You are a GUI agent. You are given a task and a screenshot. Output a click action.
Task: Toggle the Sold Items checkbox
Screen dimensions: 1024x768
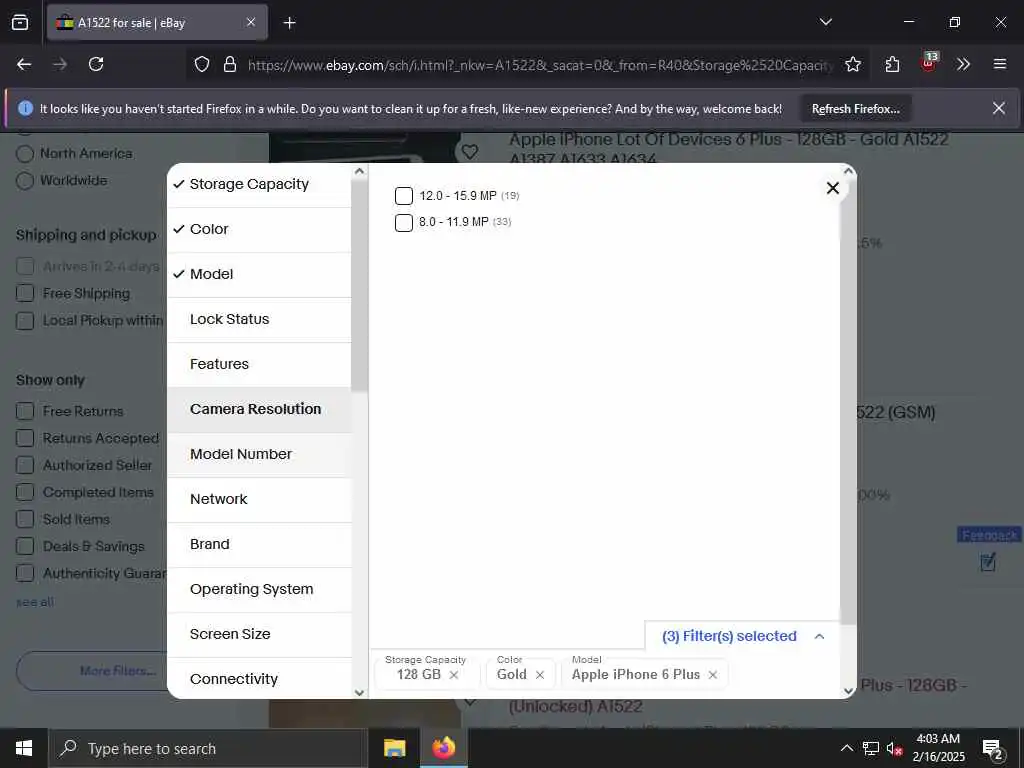(25, 519)
